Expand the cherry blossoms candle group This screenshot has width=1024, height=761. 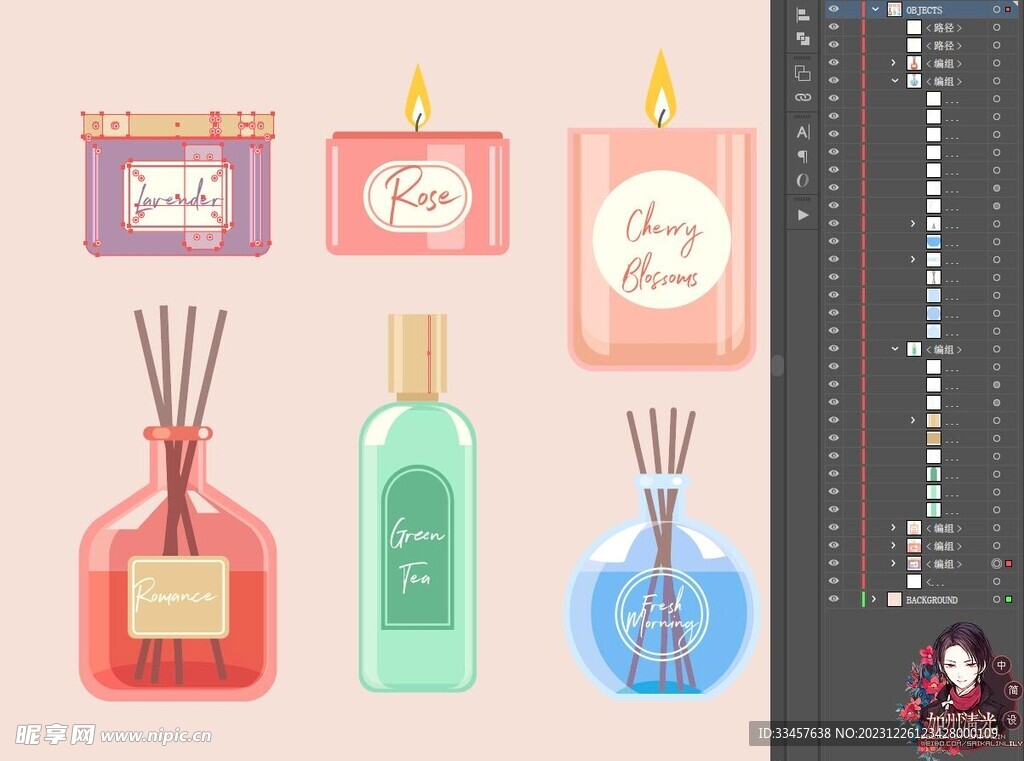click(893, 528)
